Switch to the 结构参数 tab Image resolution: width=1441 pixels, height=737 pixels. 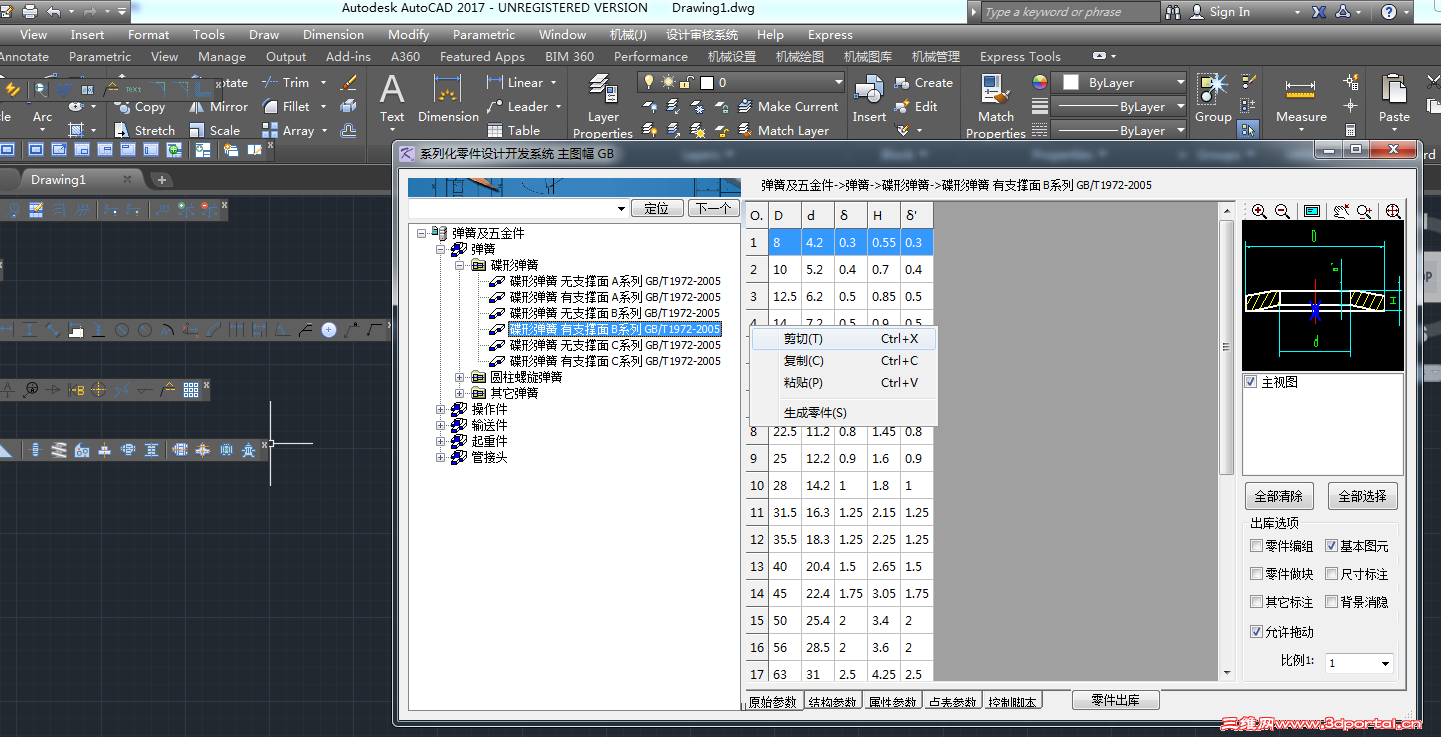coord(833,702)
